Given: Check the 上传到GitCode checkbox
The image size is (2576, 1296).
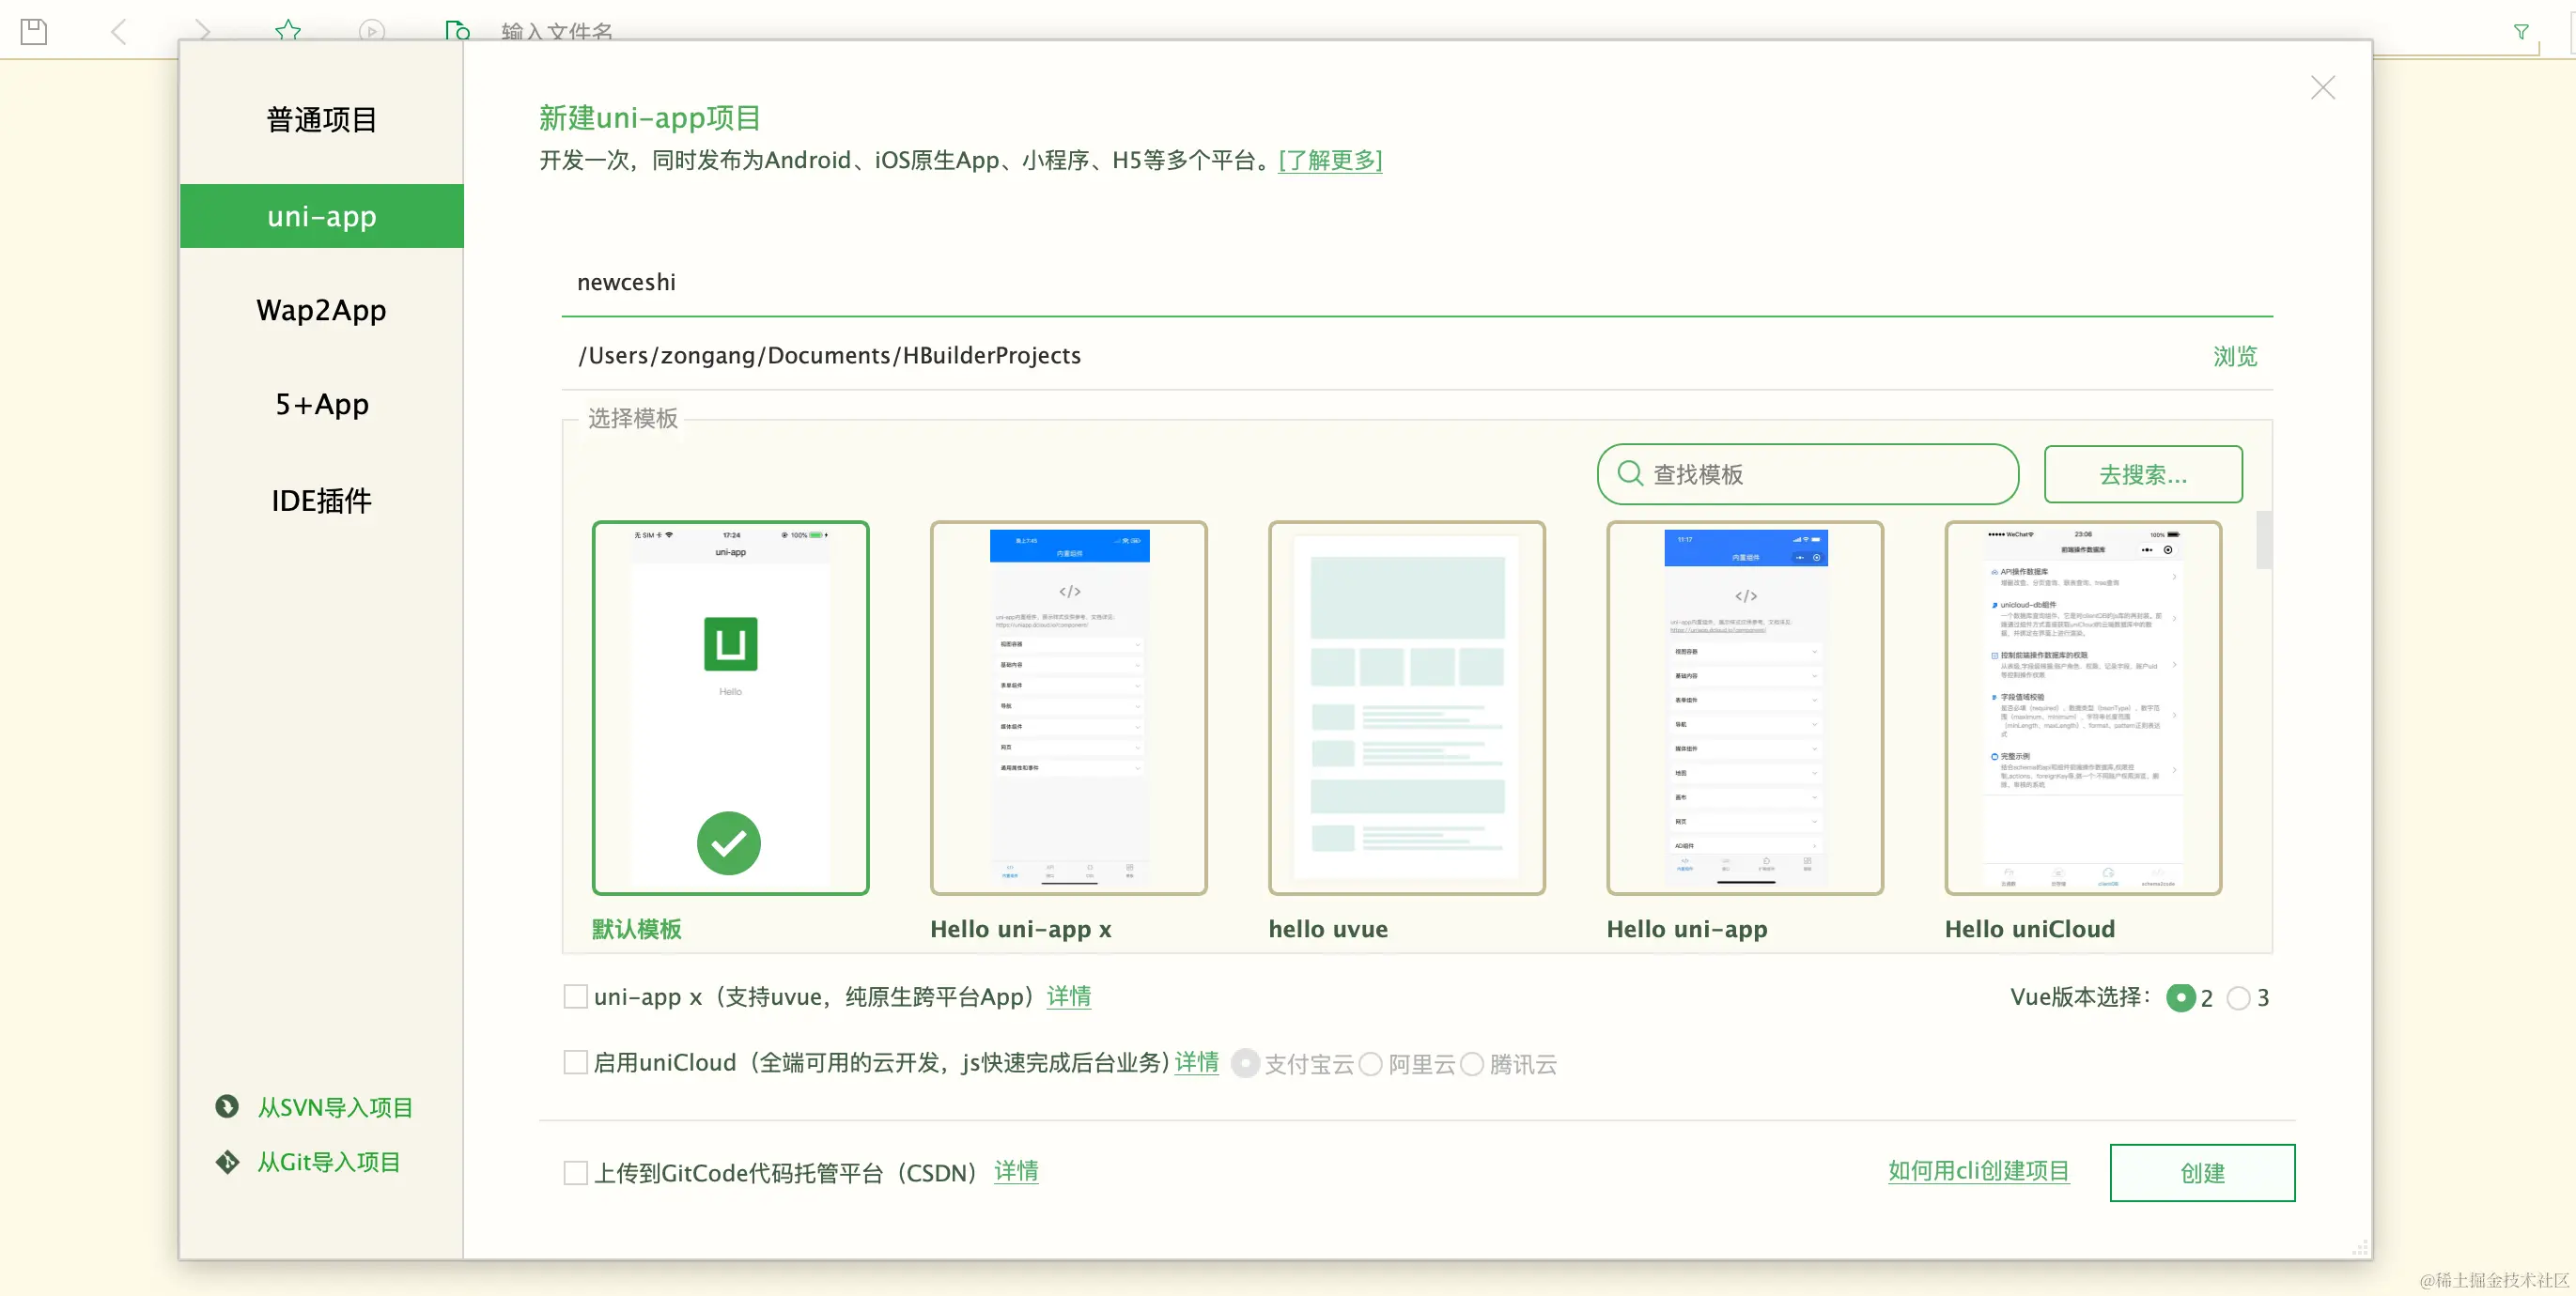Looking at the screenshot, I should (574, 1172).
